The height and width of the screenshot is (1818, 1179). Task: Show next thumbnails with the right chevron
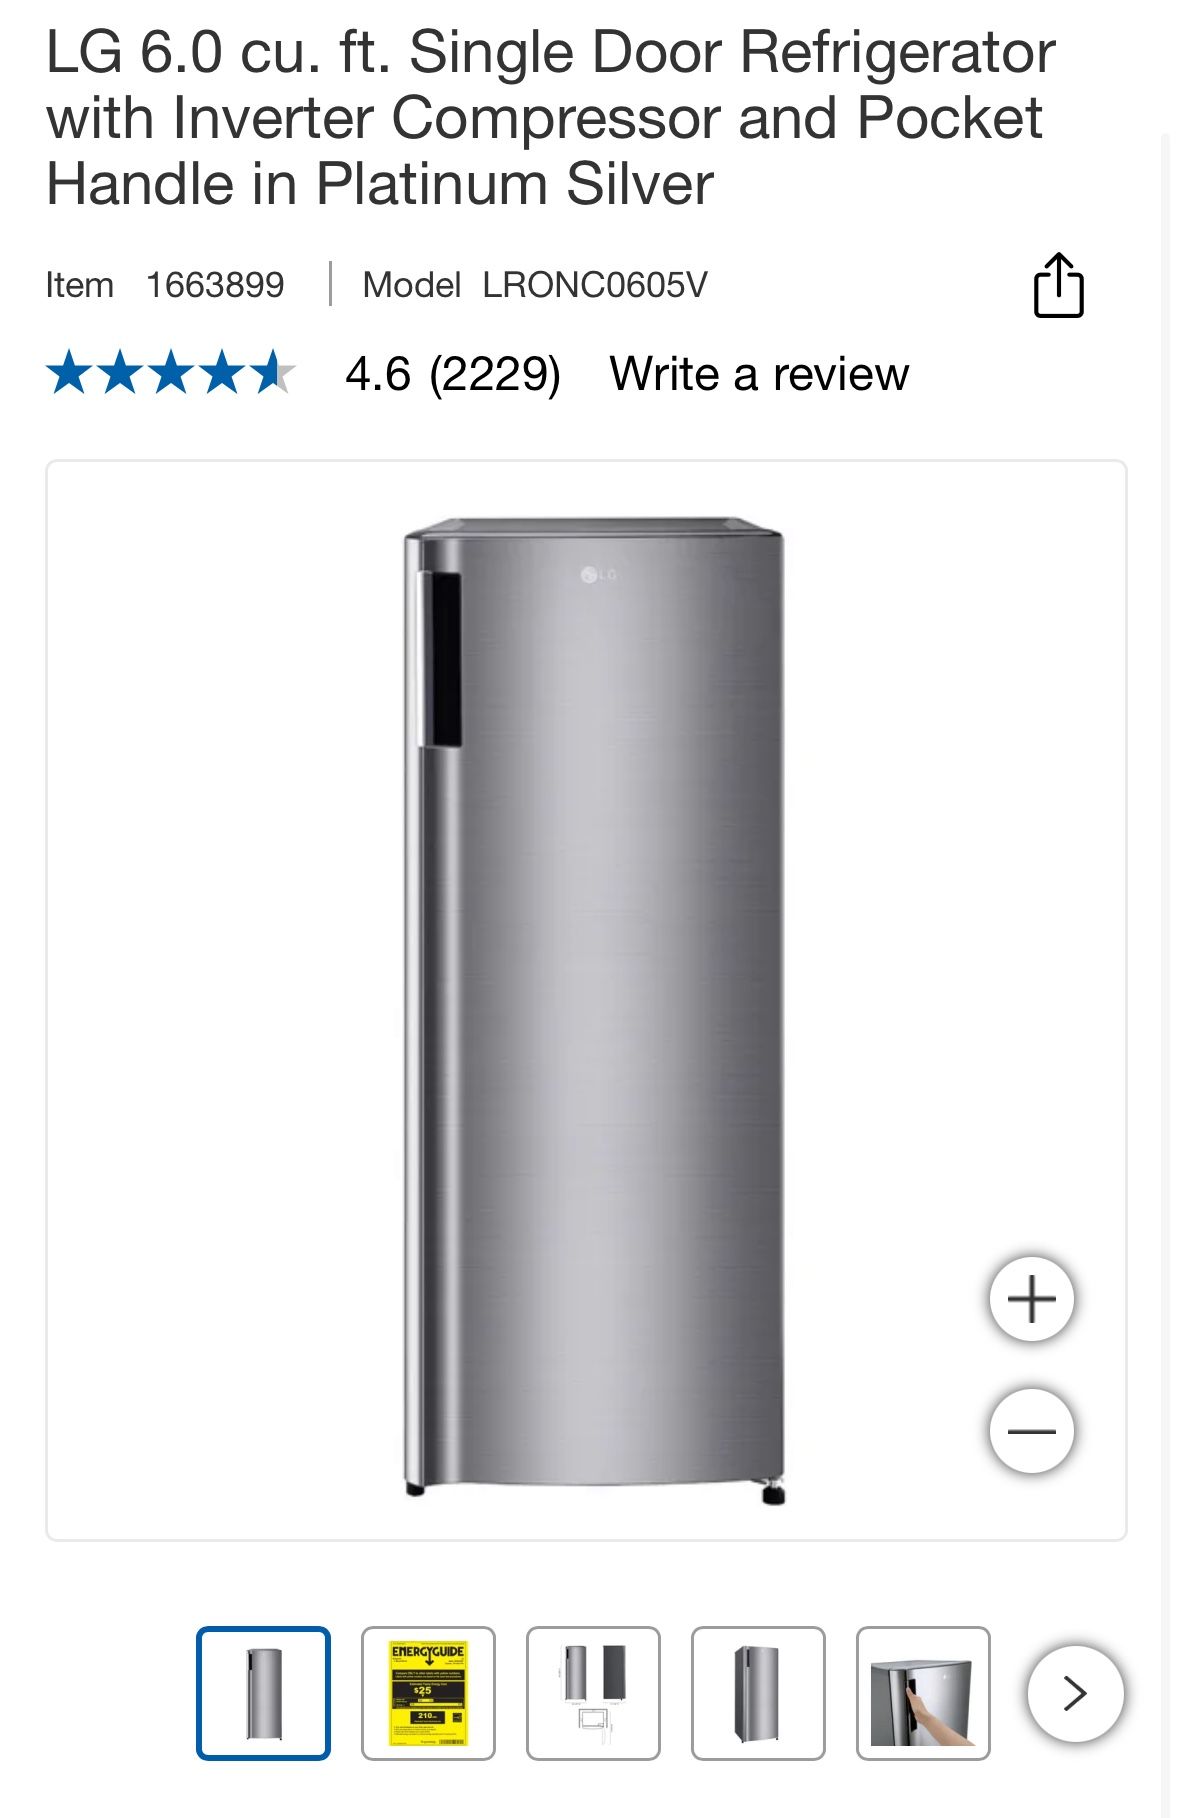(x=1075, y=1693)
